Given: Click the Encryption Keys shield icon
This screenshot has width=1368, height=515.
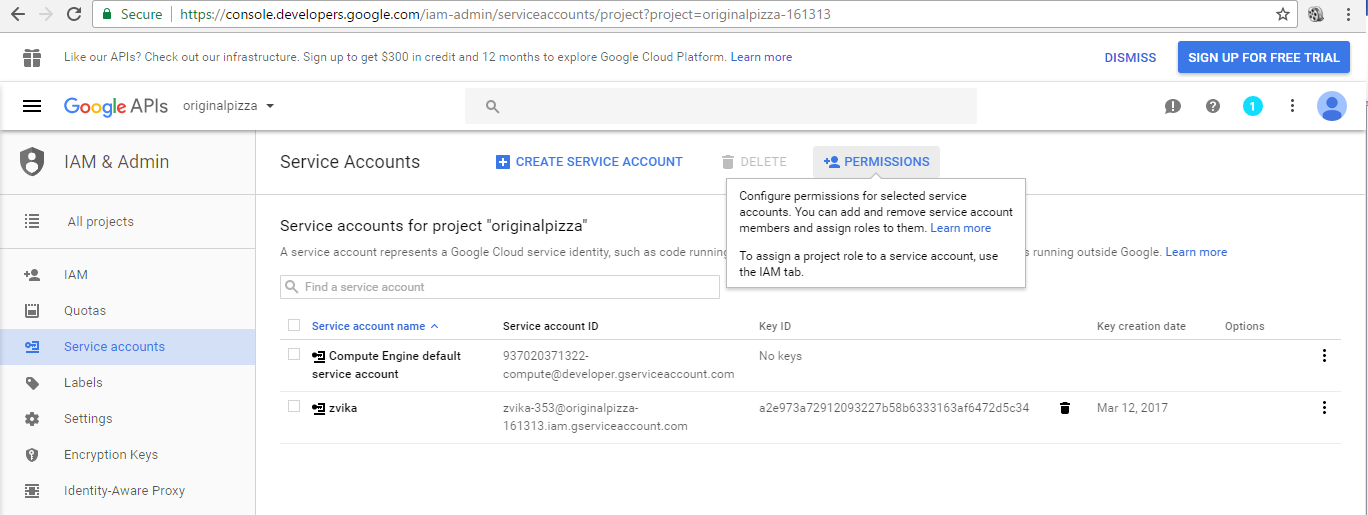Looking at the screenshot, I should tap(32, 455).
